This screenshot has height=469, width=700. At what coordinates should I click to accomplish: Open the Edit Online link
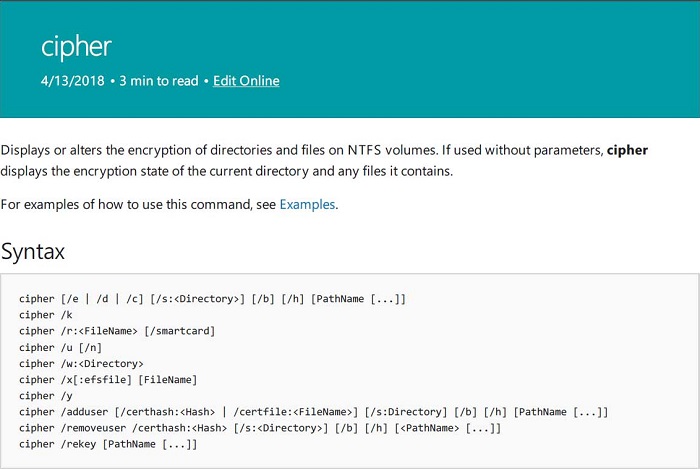click(246, 81)
